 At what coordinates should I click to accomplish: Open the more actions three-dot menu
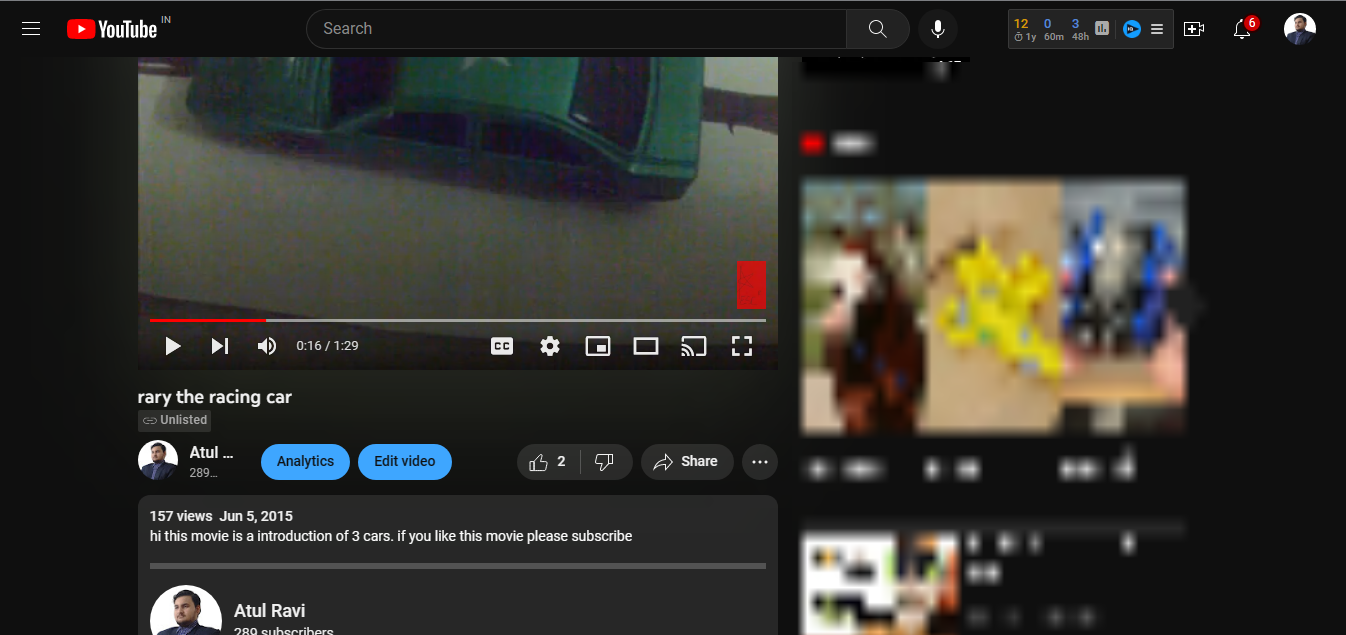point(760,462)
